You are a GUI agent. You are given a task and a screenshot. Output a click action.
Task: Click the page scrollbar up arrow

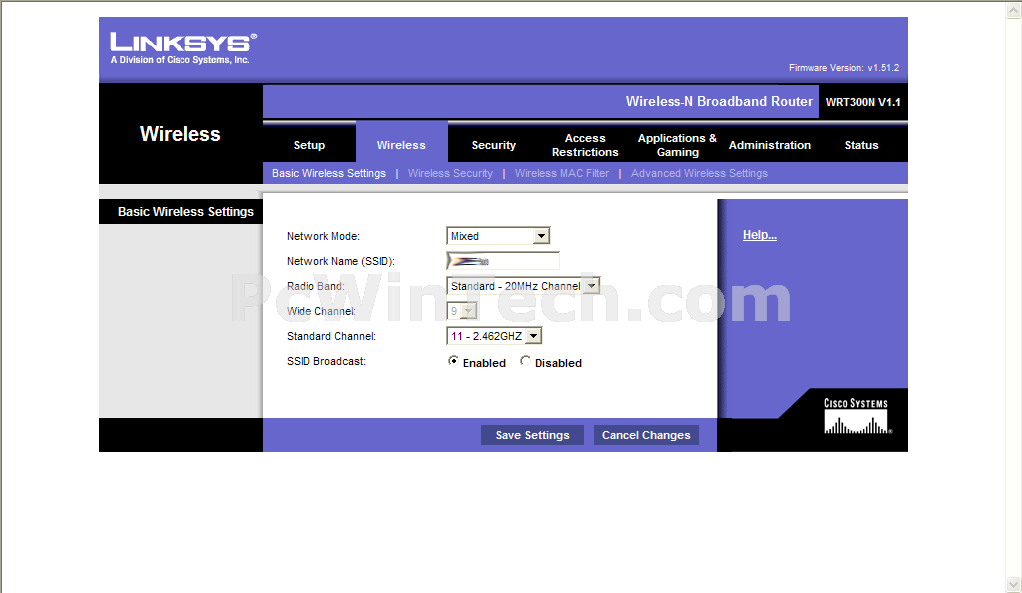tap(1014, 10)
